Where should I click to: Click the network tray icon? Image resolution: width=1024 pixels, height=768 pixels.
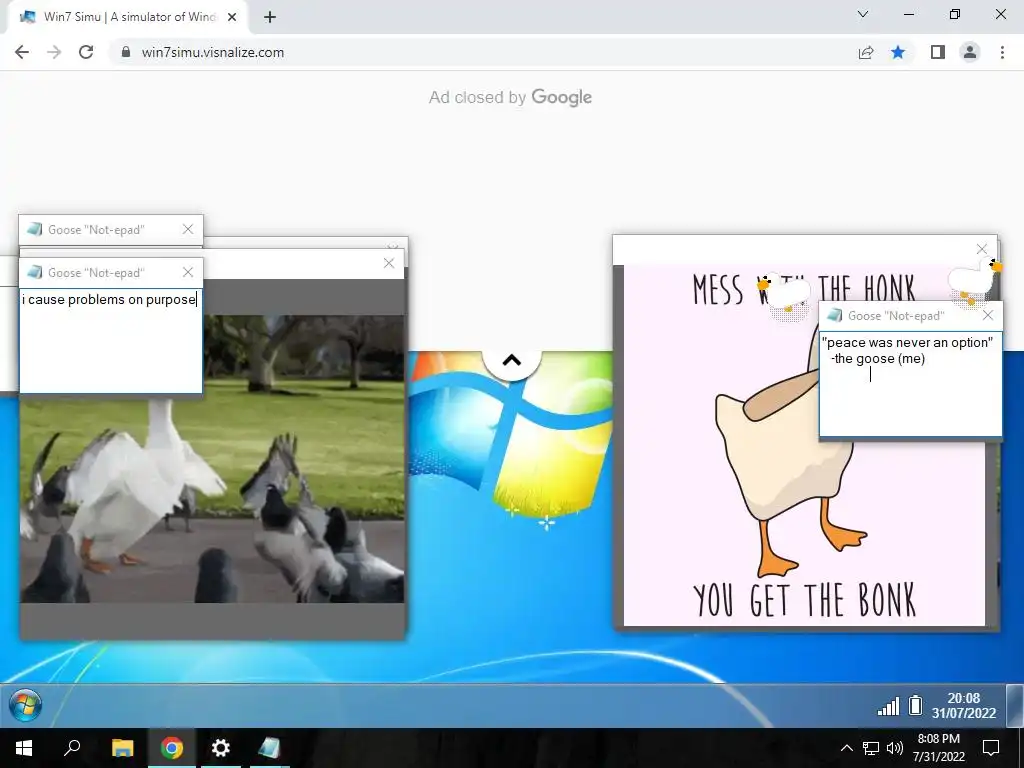pos(871,748)
